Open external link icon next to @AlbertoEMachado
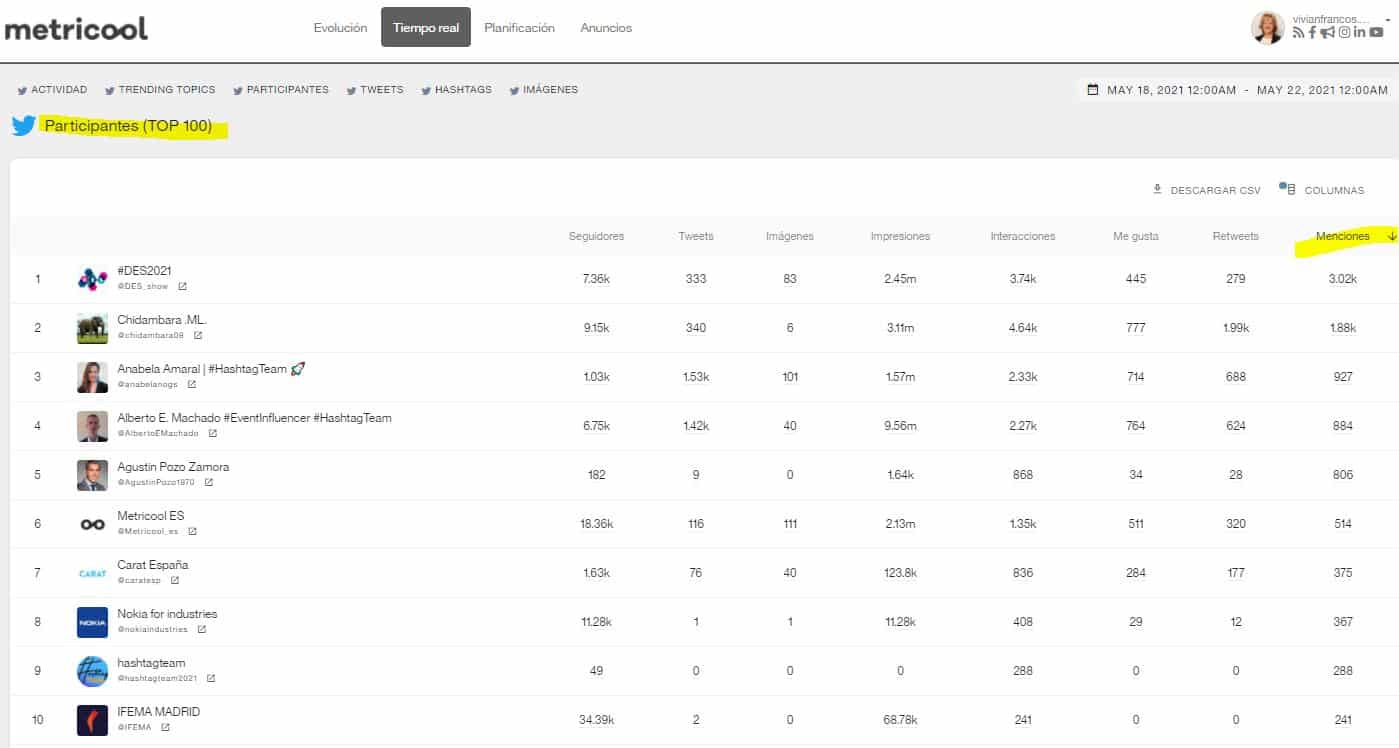Screen dimensions: 1399x748 tap(212, 433)
